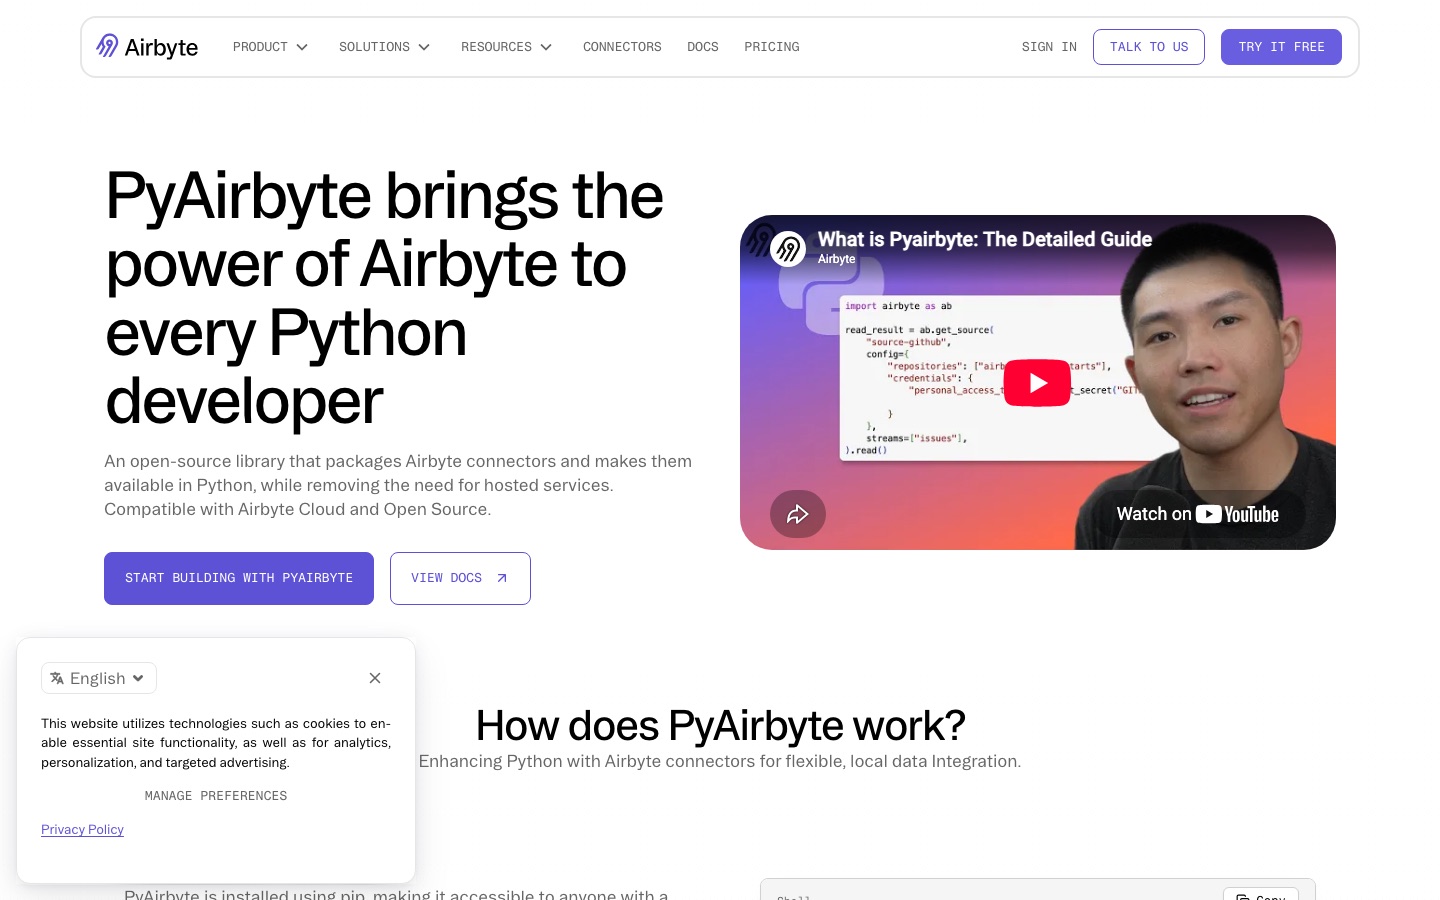This screenshot has height=900, width=1440.
Task: Click the Airbyte channel name under the video title
Action: click(x=836, y=259)
